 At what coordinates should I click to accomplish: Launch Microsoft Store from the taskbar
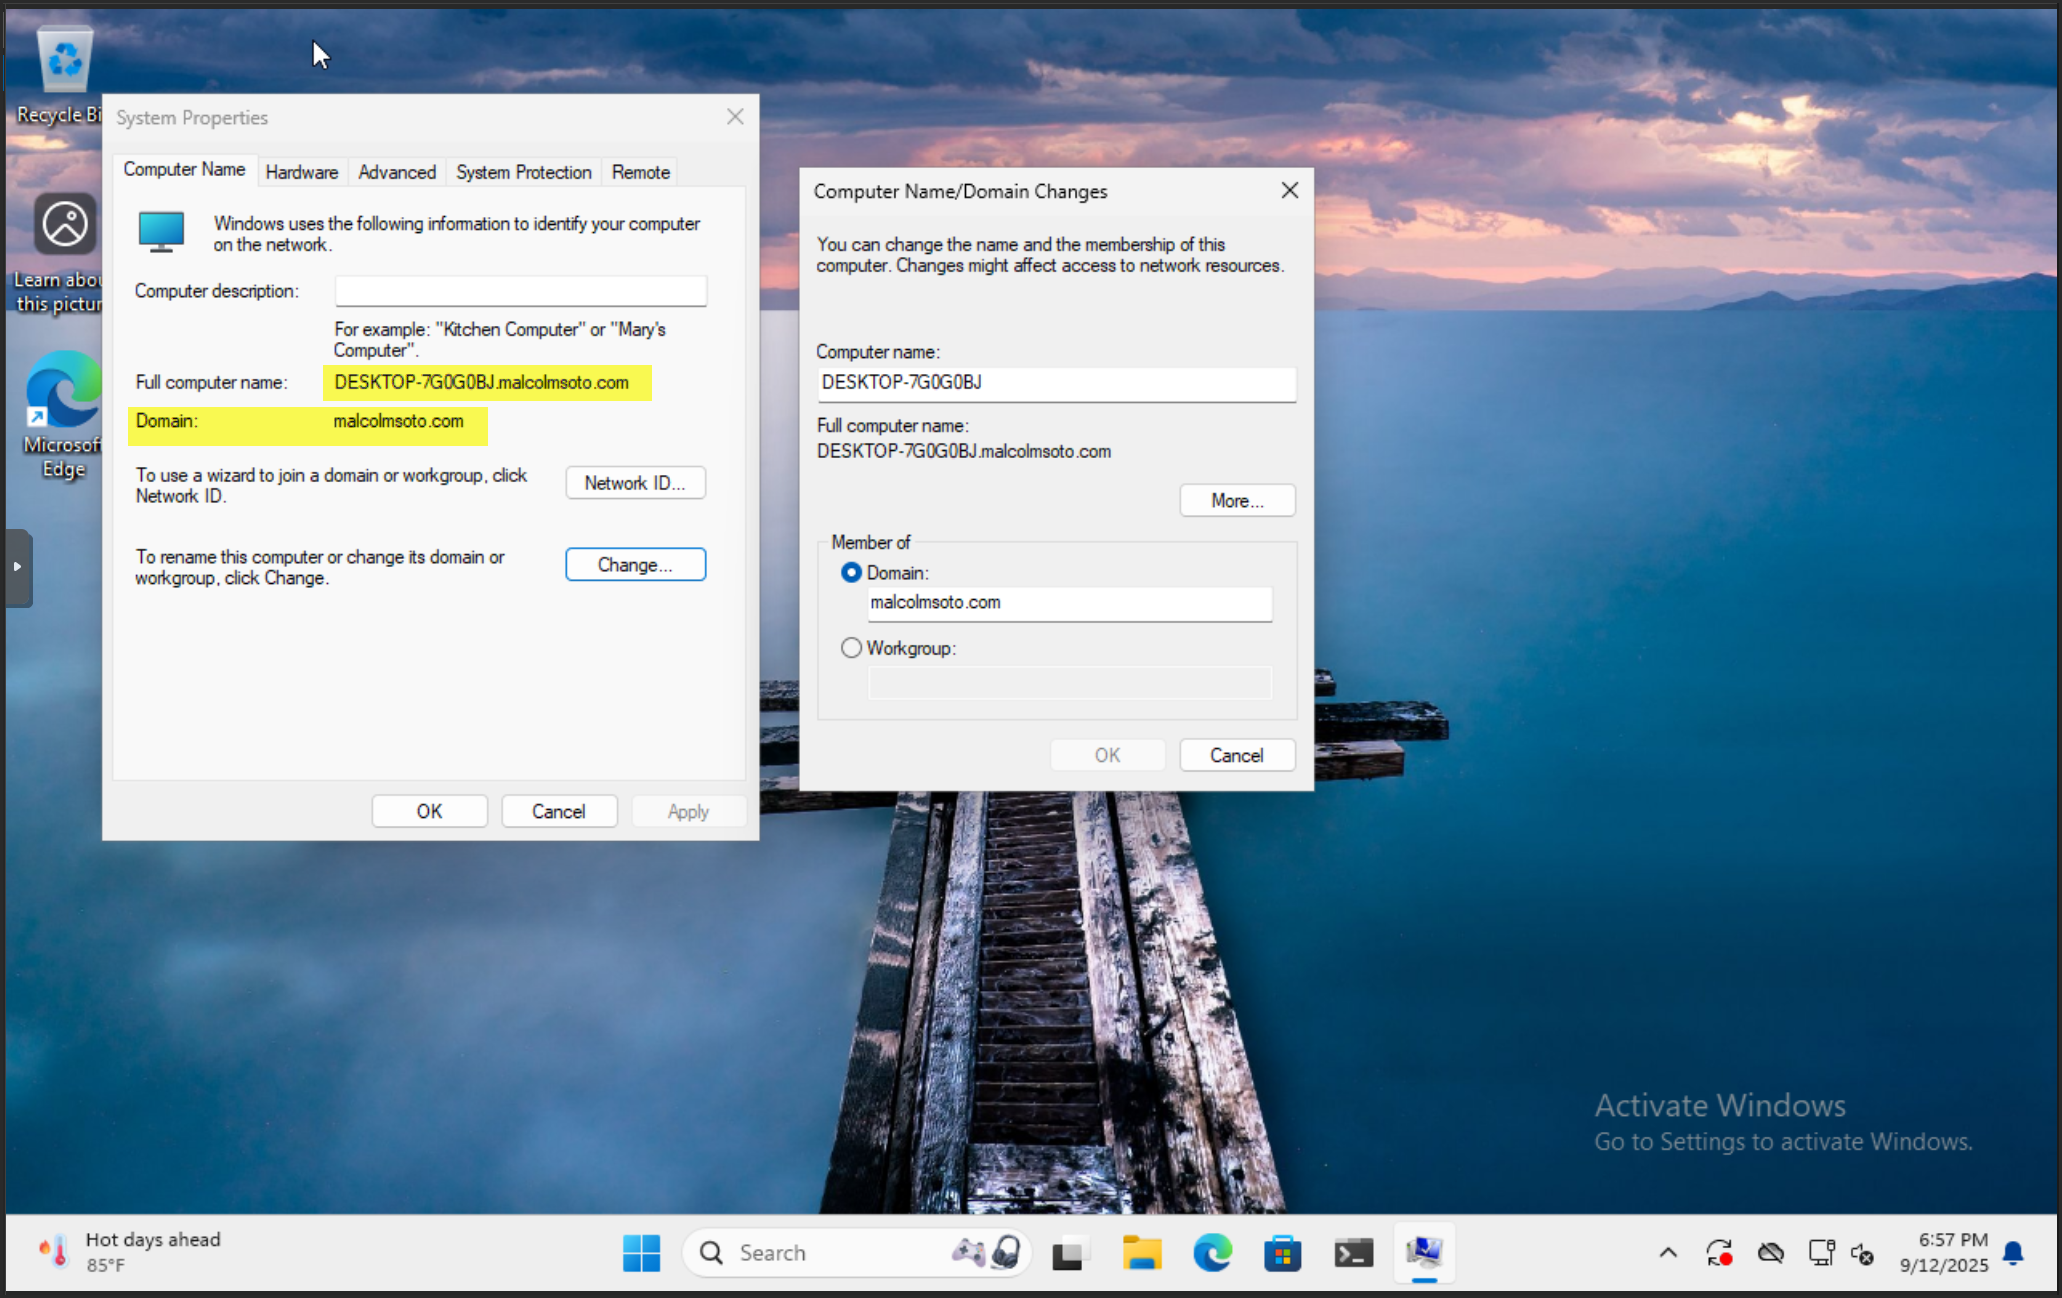(1282, 1252)
